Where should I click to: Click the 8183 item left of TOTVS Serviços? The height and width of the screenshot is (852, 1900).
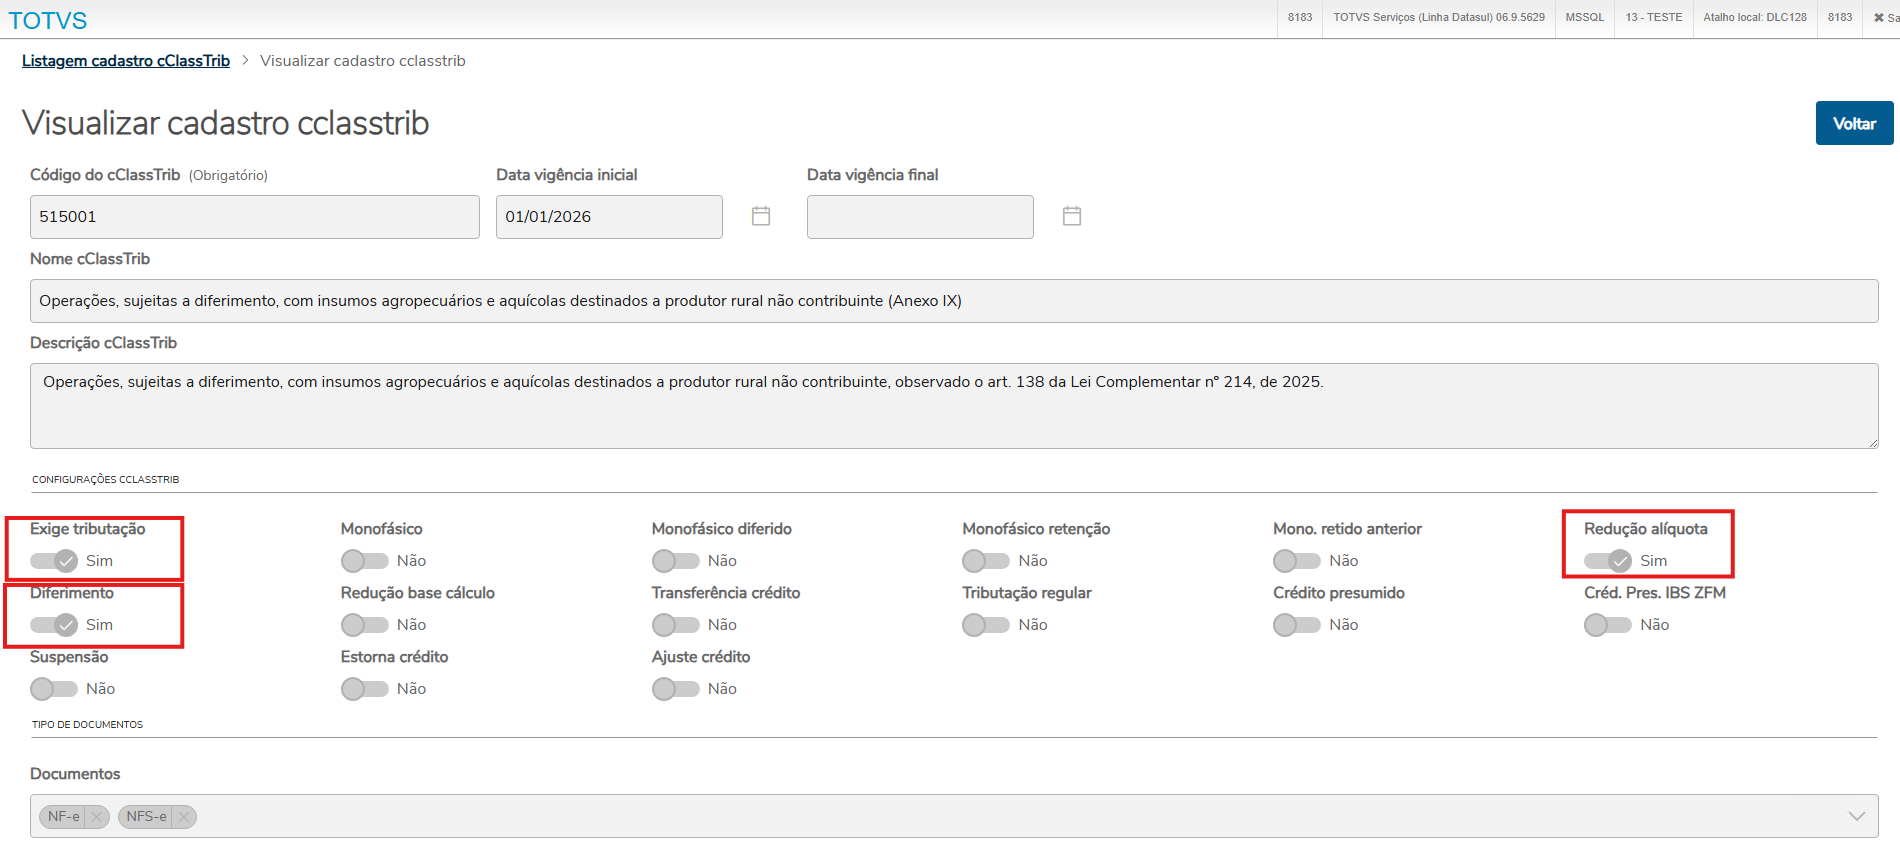pos(1300,18)
